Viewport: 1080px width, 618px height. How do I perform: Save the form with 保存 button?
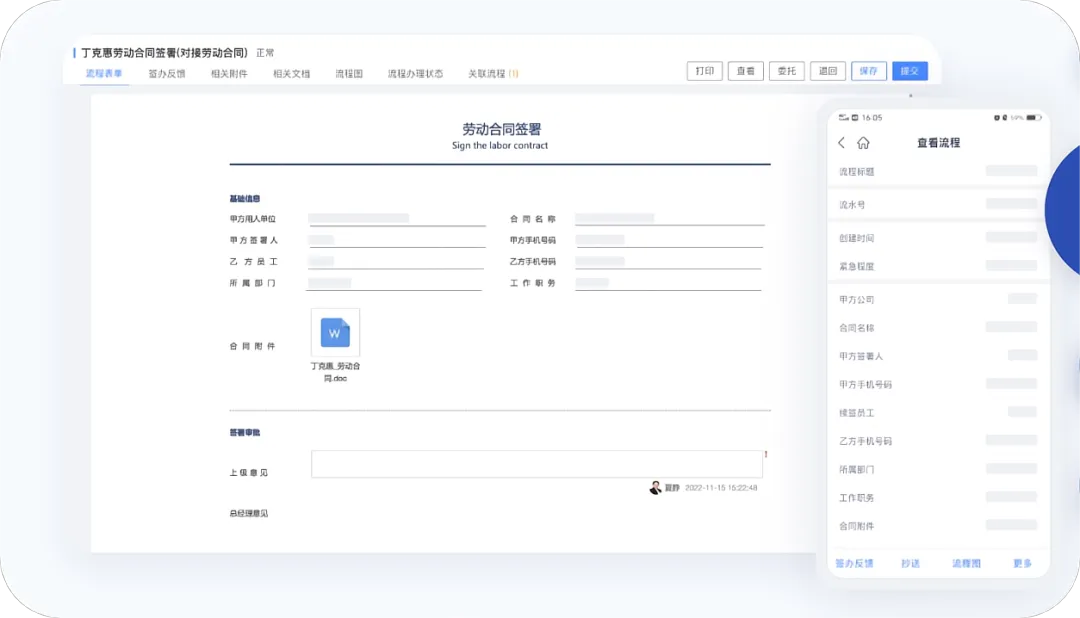click(869, 71)
